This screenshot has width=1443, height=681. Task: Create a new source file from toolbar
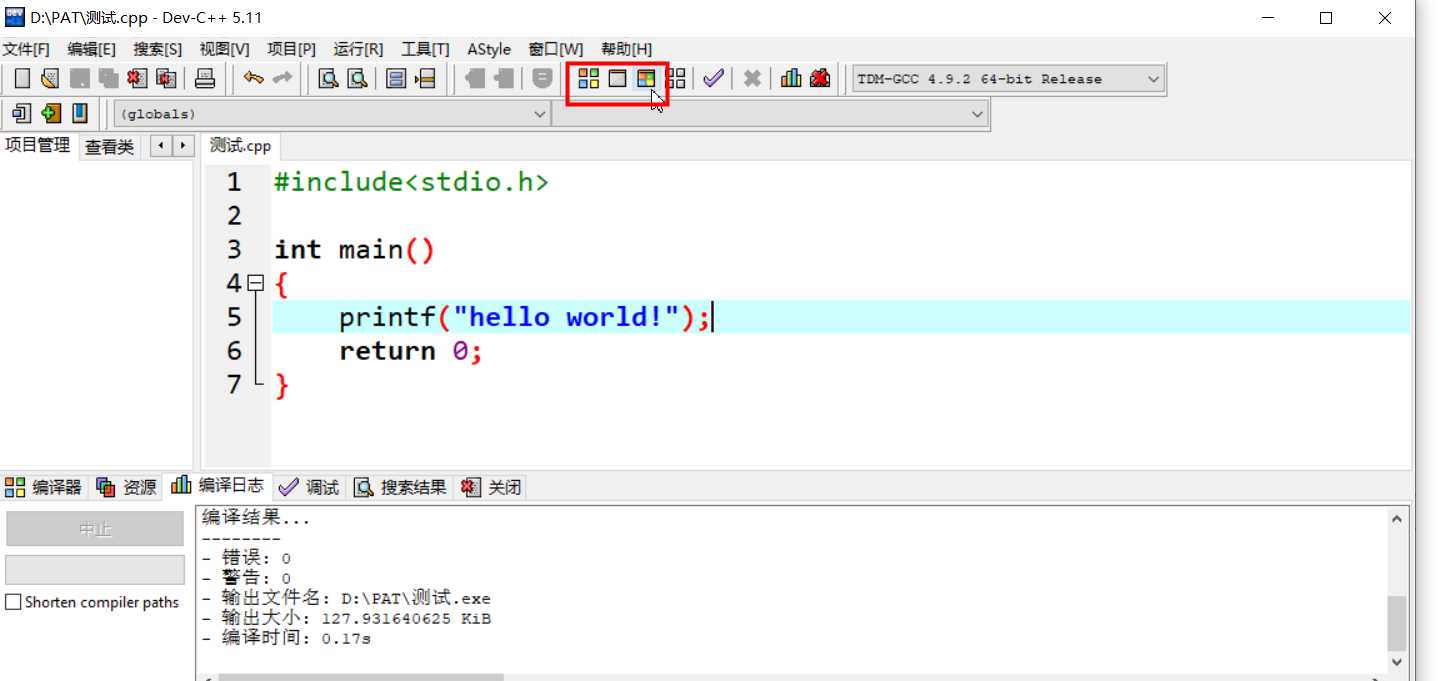click(22, 78)
